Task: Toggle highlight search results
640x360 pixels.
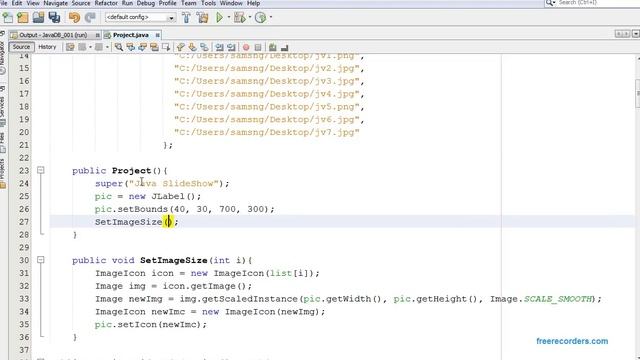Action: (x=154, y=47)
